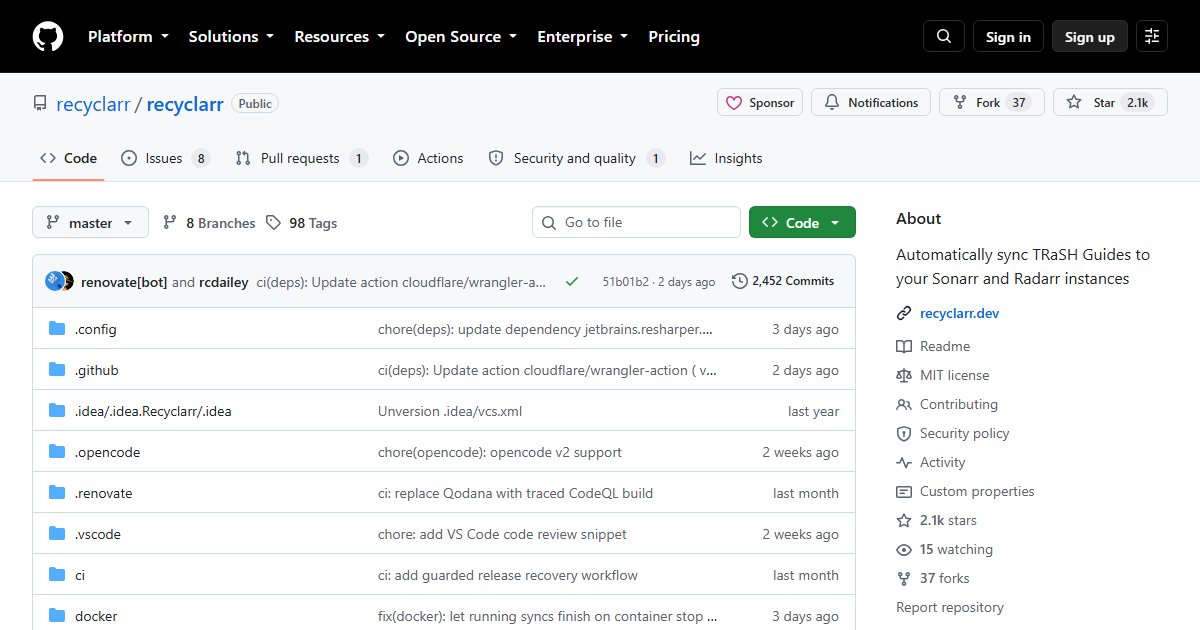Viewport: 1200px width, 630px height.
Task: Star the recyclarr repository
Action: (1110, 102)
